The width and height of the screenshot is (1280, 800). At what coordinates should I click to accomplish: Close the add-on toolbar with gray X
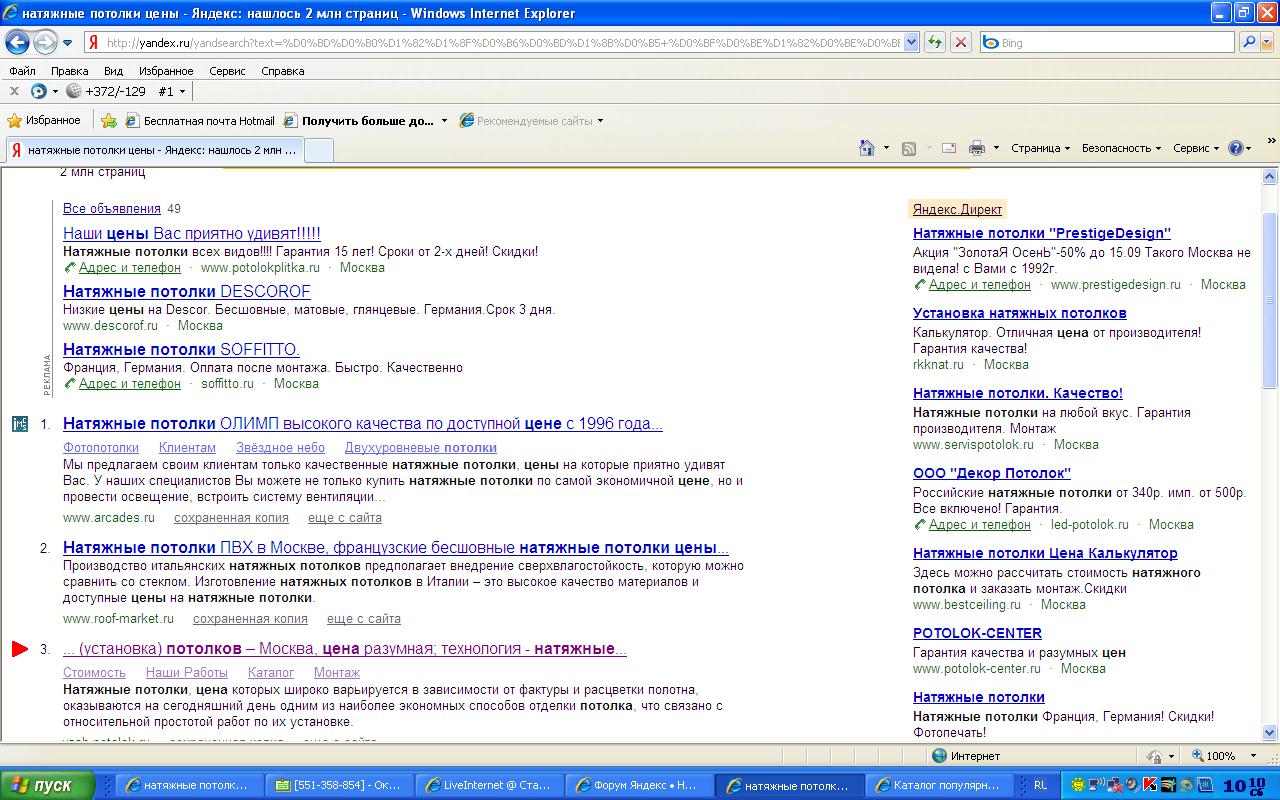click(14, 91)
